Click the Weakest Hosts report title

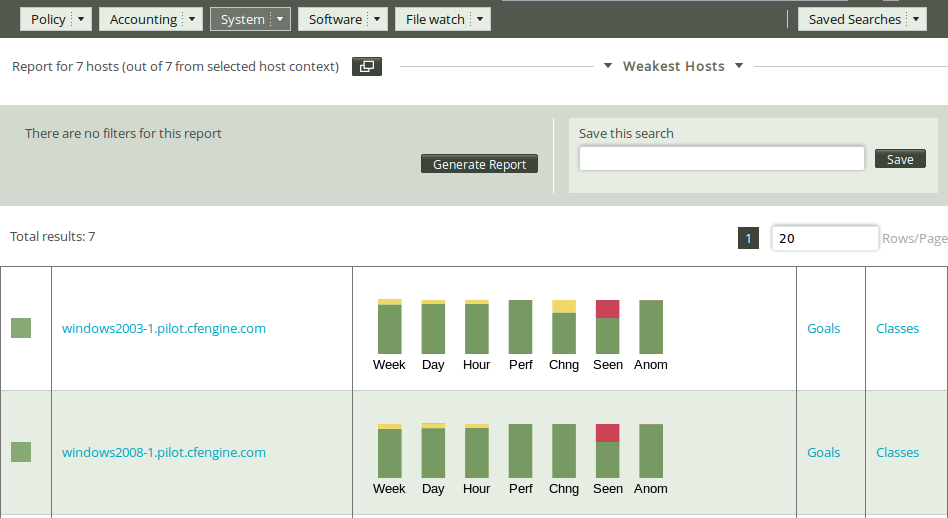pos(674,66)
